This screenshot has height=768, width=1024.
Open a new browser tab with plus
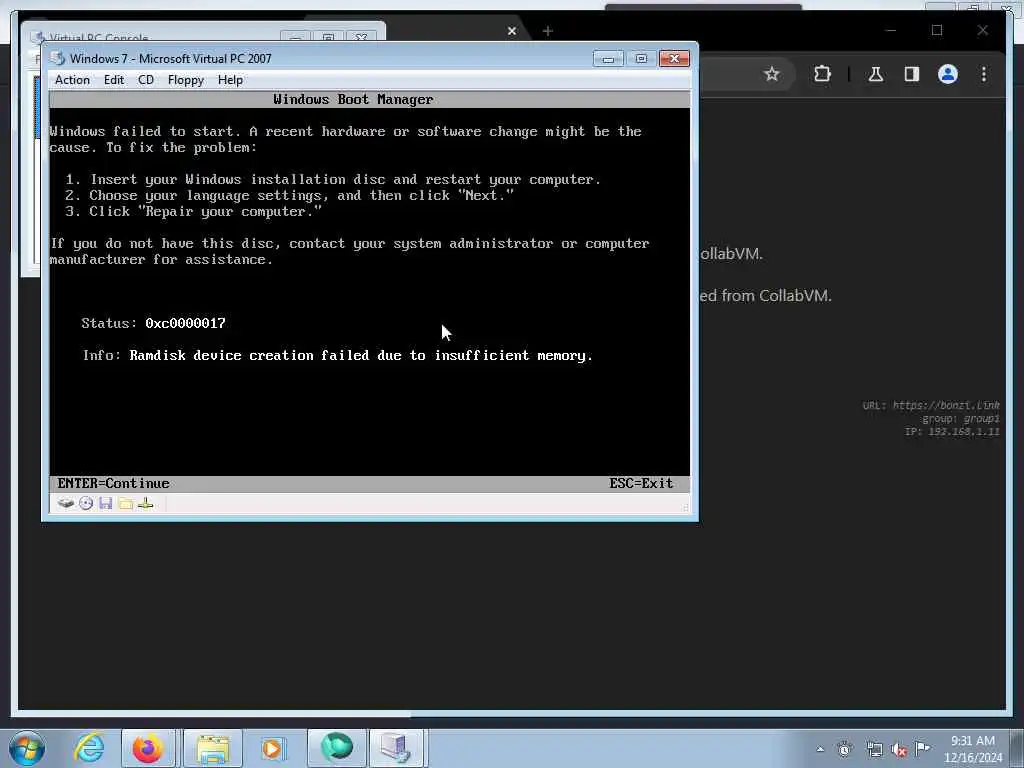pos(548,31)
